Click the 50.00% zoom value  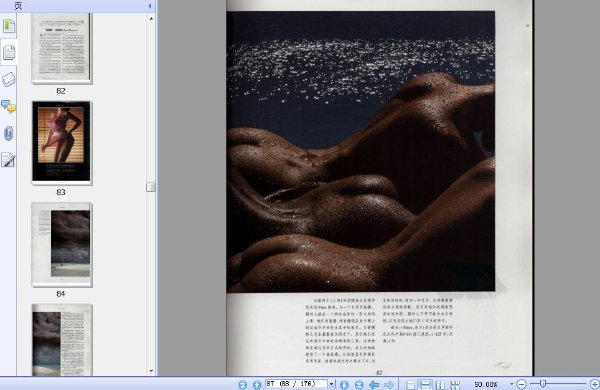[486, 384]
